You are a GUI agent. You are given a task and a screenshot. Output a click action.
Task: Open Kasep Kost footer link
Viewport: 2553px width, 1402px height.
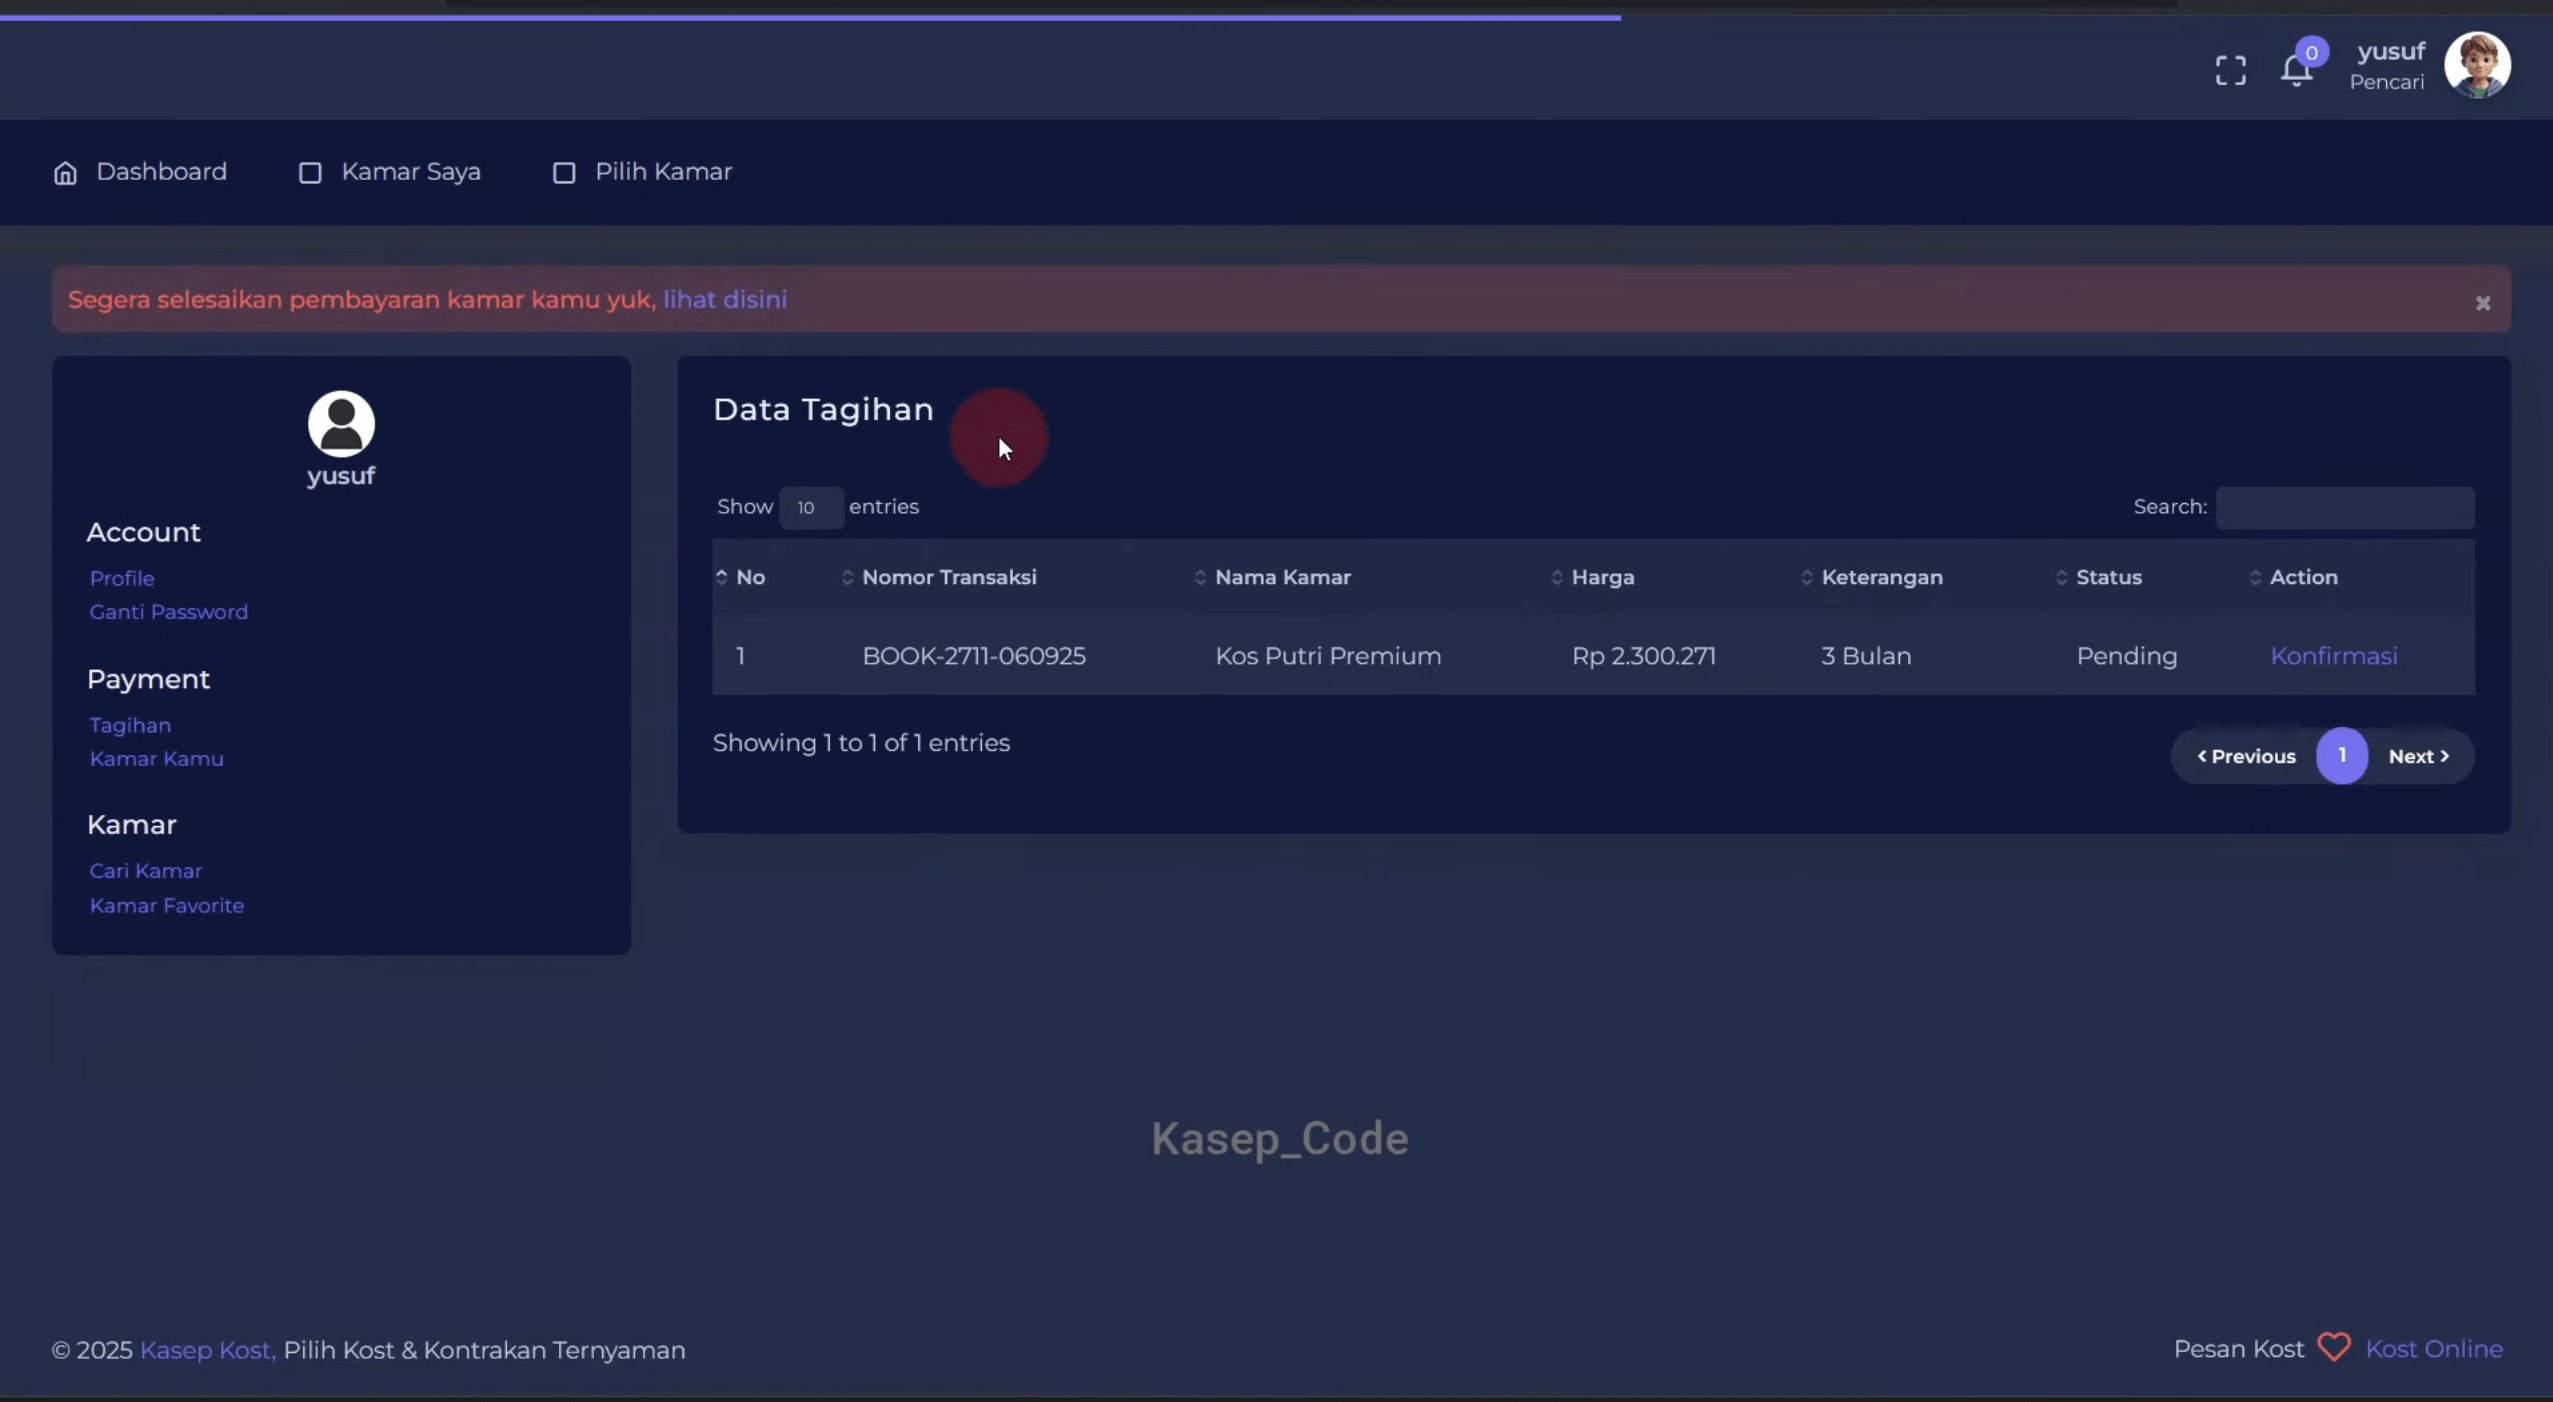pyautogui.click(x=207, y=1350)
